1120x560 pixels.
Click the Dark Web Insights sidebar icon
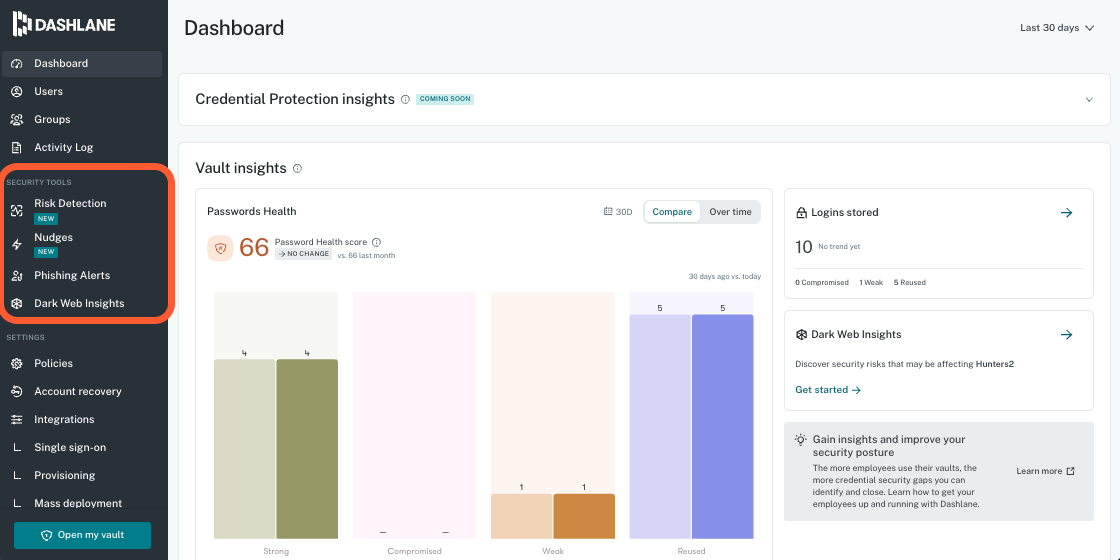point(18,304)
